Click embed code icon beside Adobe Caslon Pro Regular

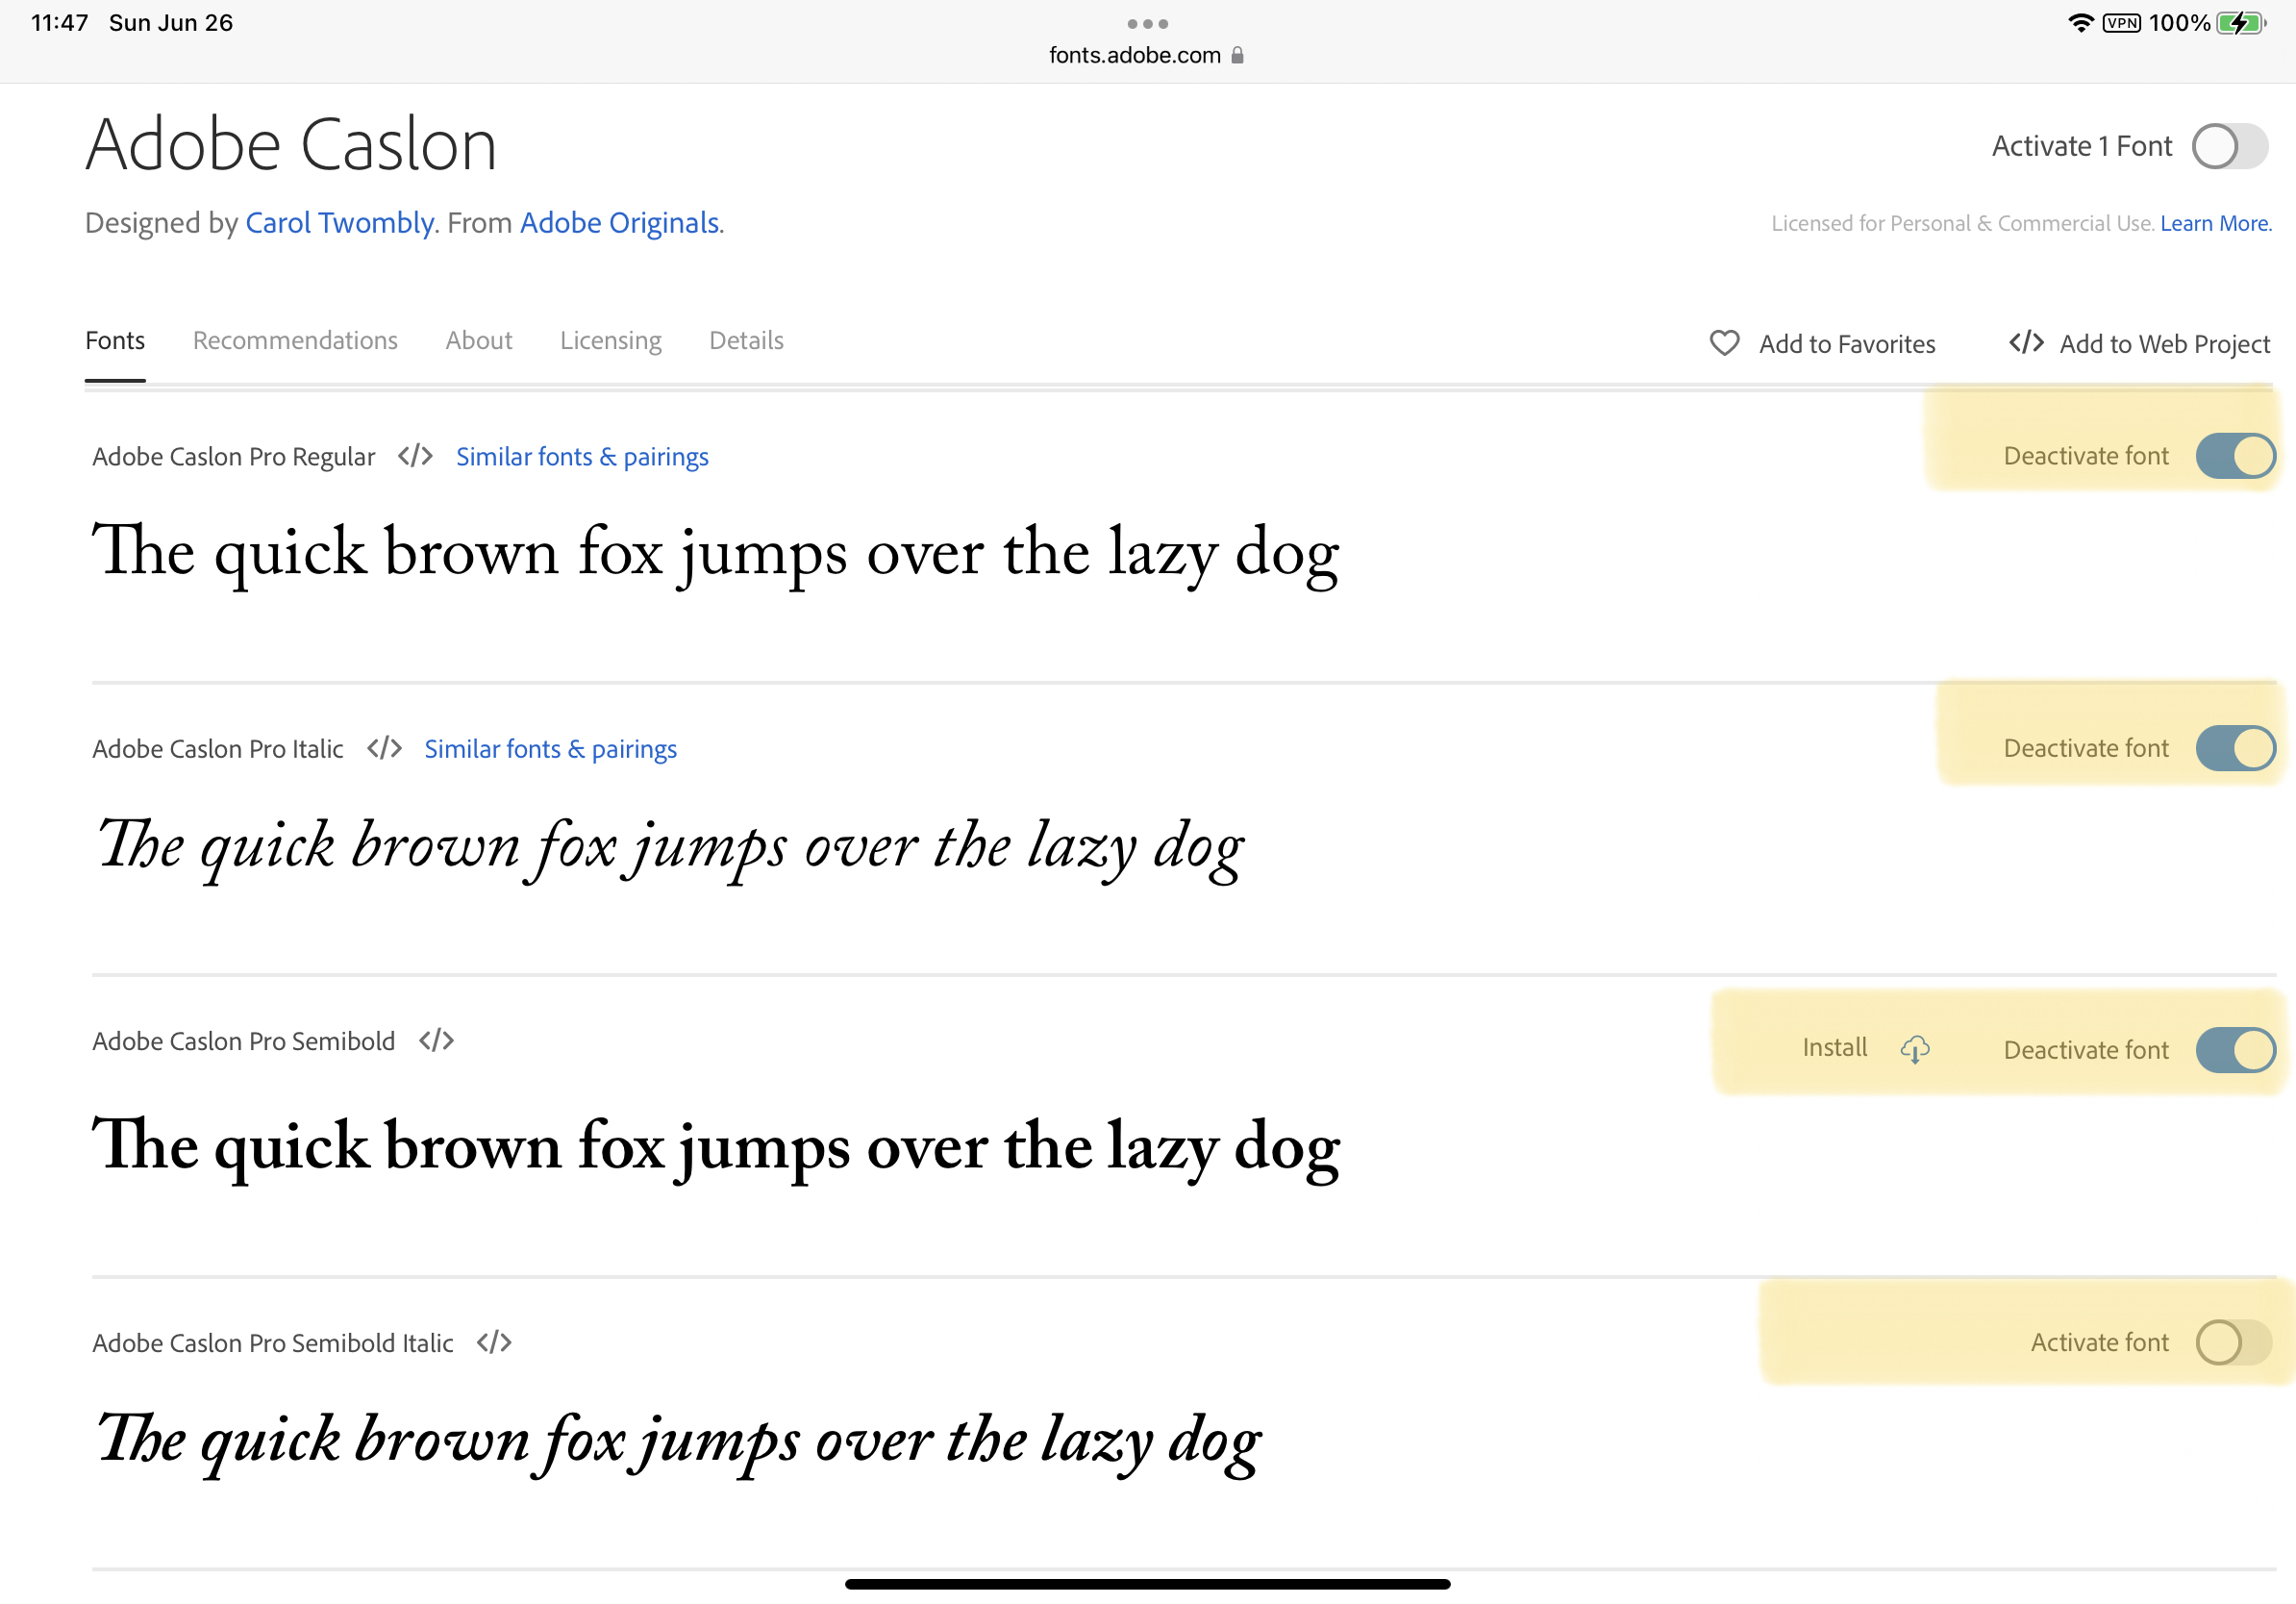(x=415, y=456)
